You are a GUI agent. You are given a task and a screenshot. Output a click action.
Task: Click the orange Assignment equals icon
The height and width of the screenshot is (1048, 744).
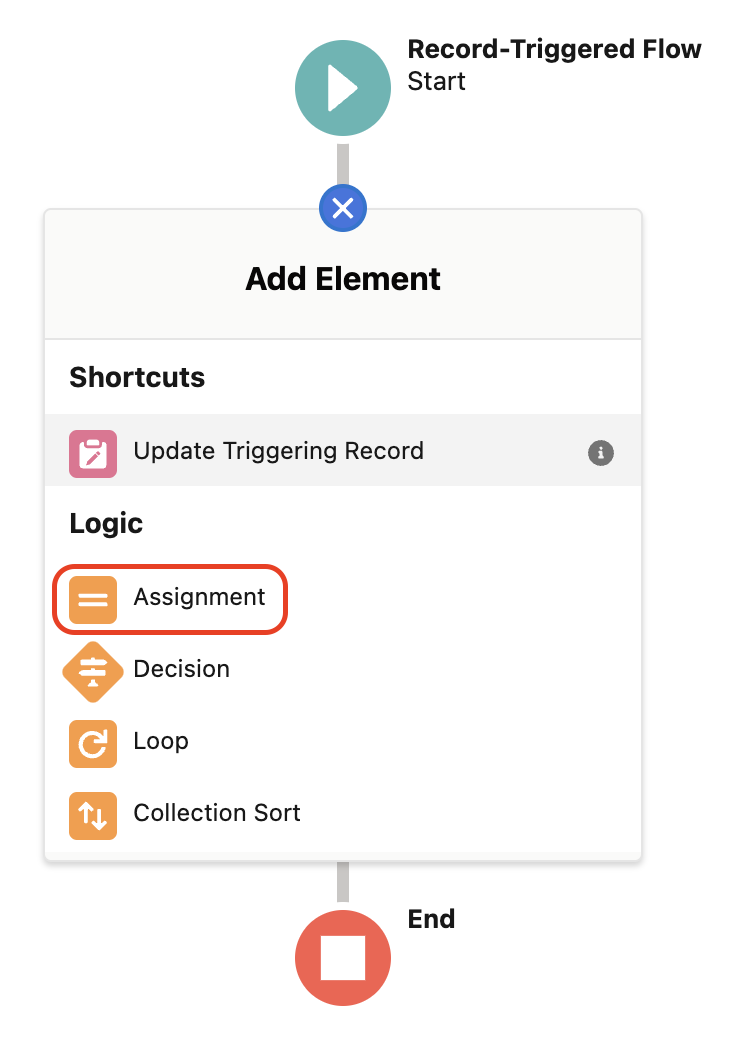tap(93, 600)
